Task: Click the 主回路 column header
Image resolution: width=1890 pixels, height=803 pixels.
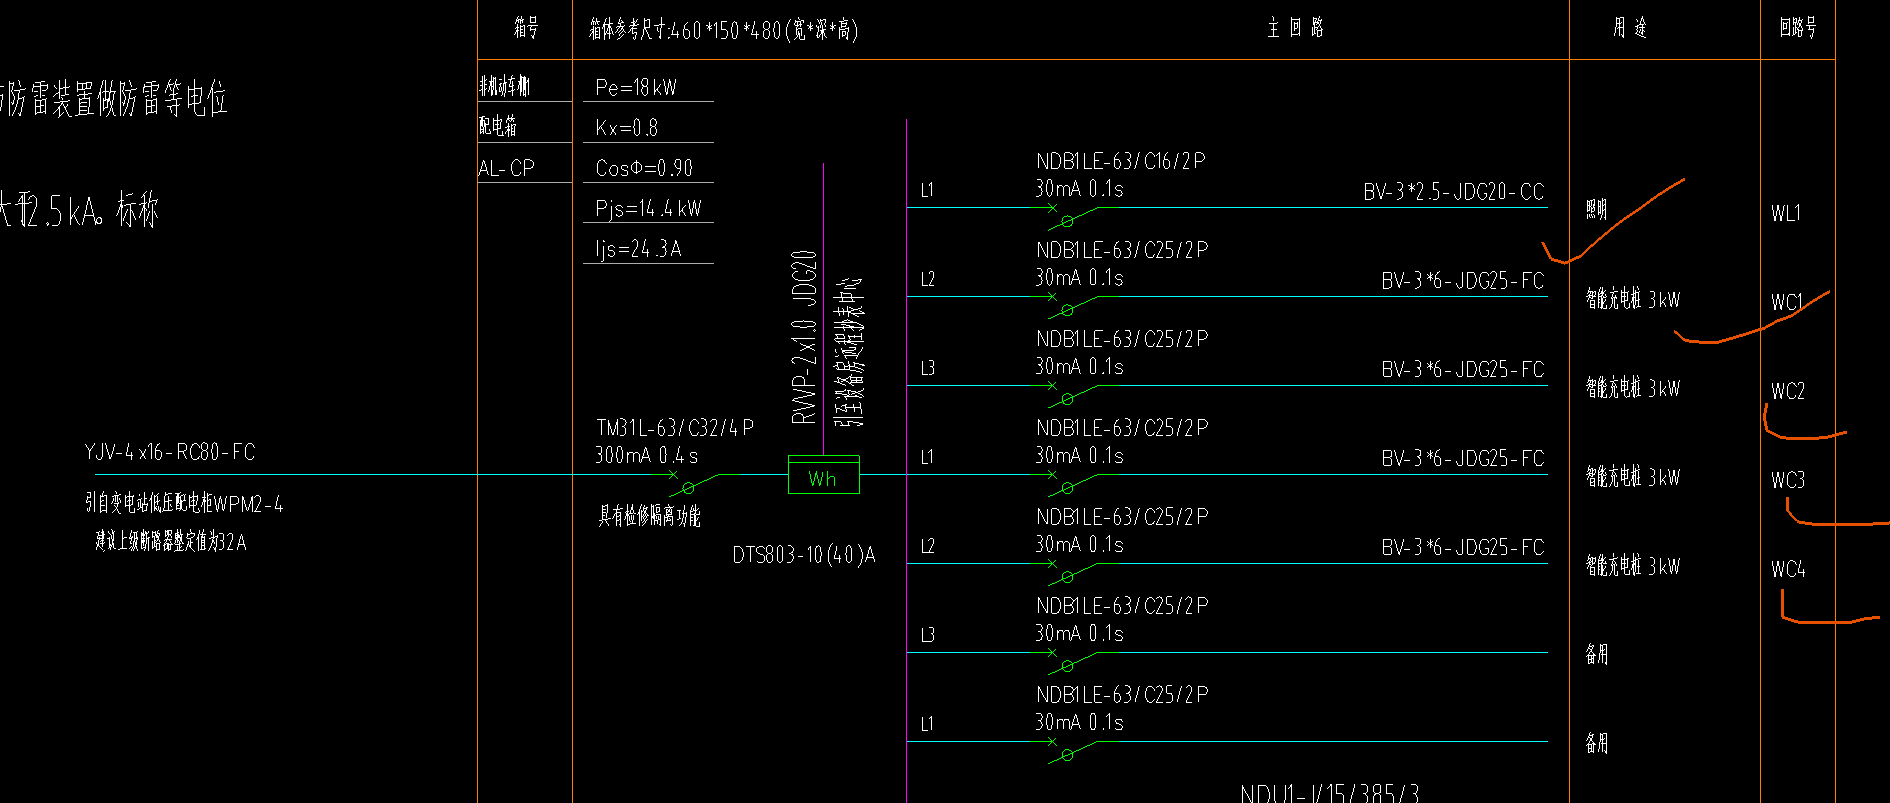Action: 1295,28
